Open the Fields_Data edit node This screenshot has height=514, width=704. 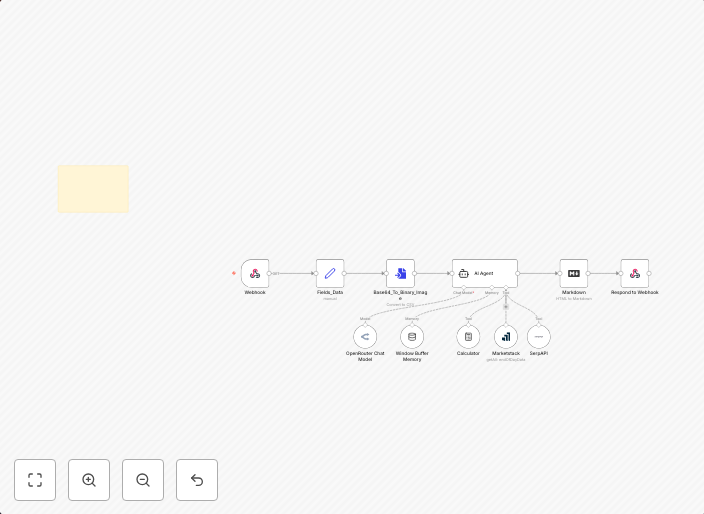pos(330,273)
